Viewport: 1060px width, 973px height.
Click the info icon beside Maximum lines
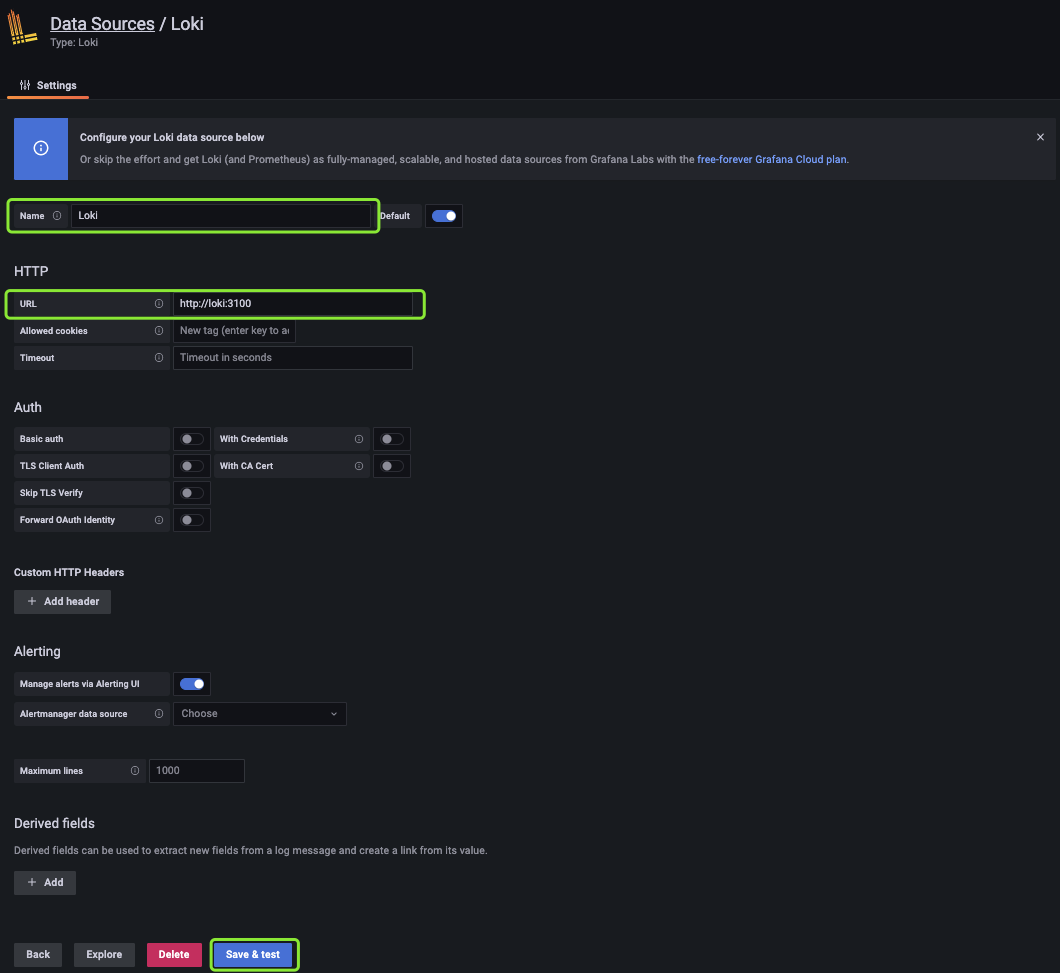[135, 771]
